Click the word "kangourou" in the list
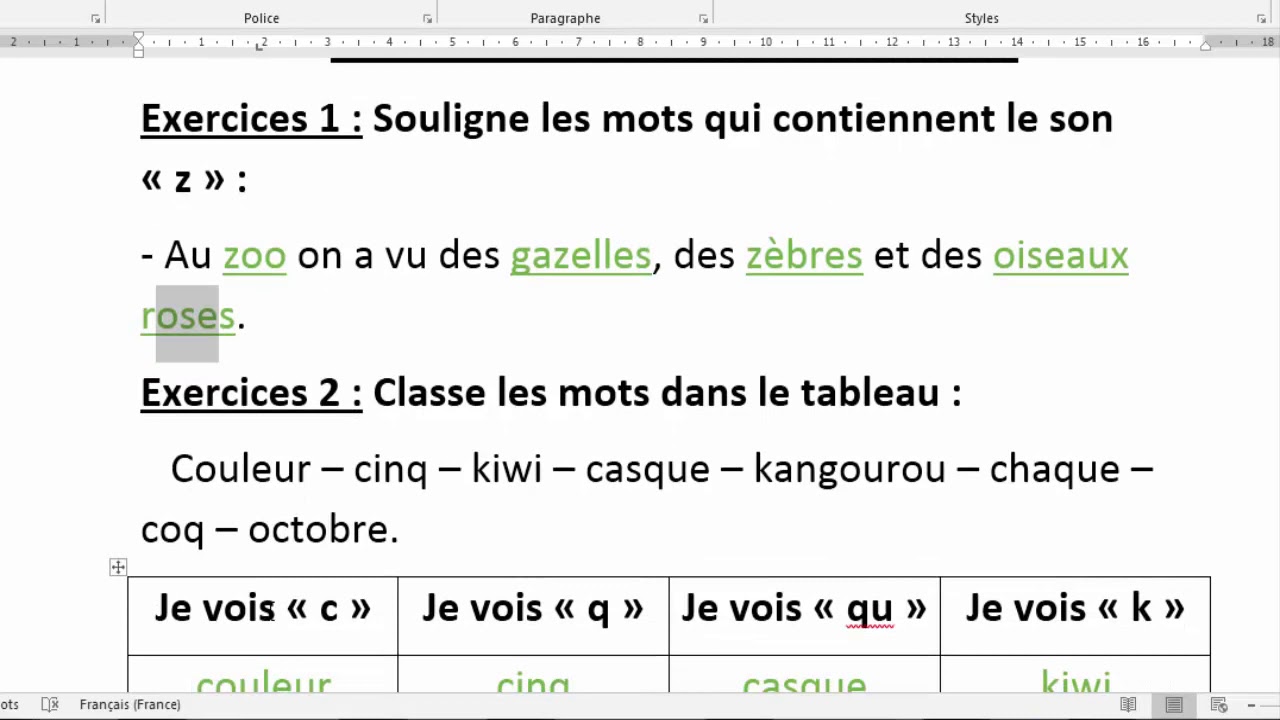This screenshot has width=1280, height=720. (x=849, y=468)
